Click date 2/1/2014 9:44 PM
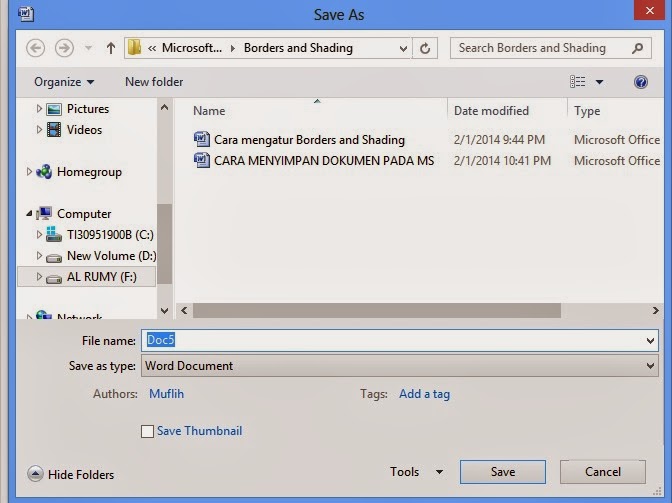Viewport: 672px width, 503px height. 499,140
